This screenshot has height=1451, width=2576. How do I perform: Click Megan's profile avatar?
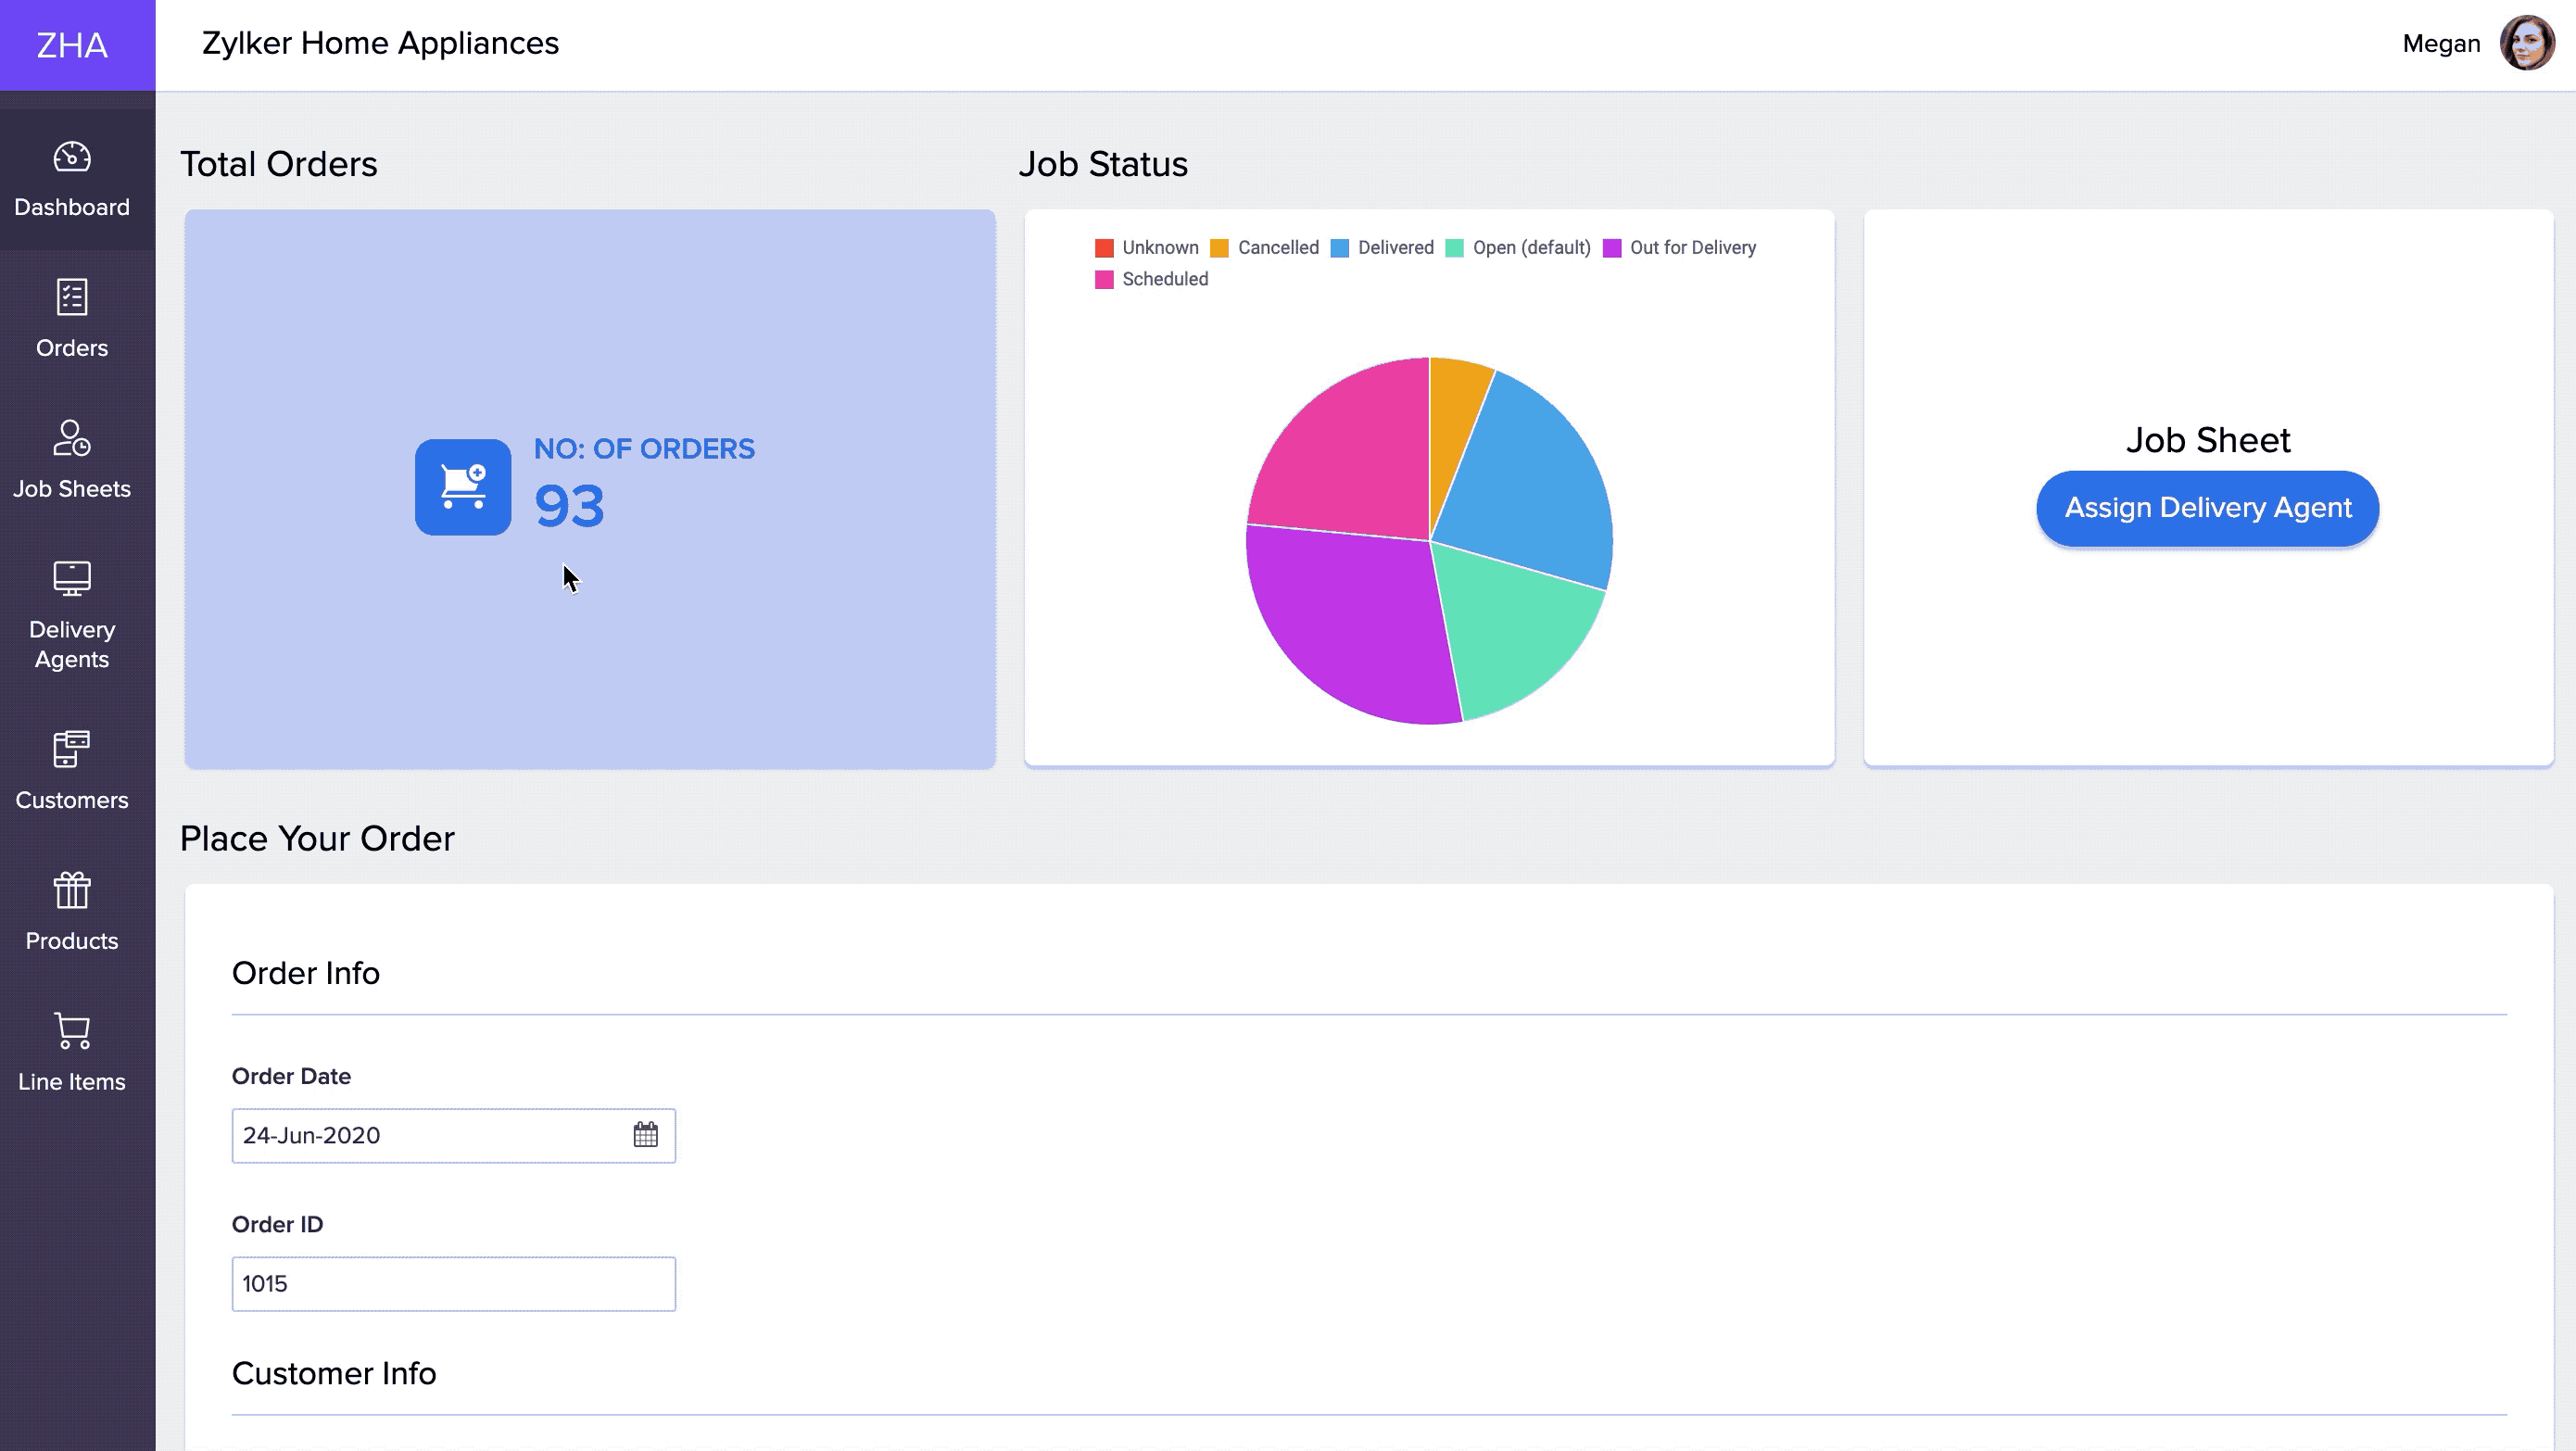(x=2526, y=43)
